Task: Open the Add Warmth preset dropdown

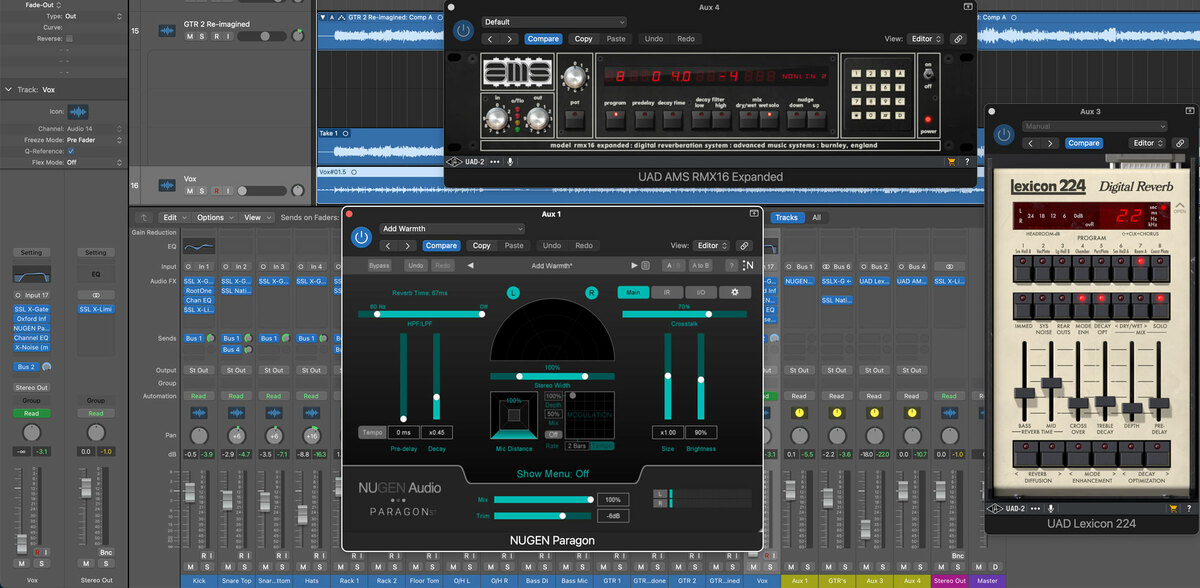Action: click(x=452, y=229)
